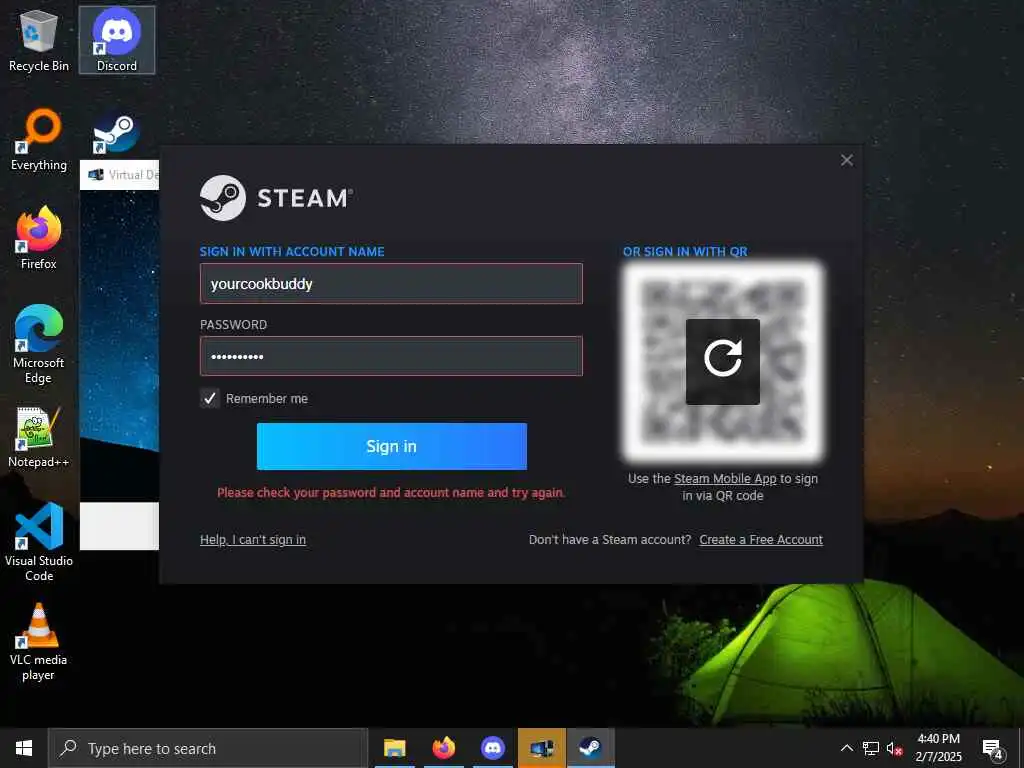Open the notification center icon

tap(993, 748)
